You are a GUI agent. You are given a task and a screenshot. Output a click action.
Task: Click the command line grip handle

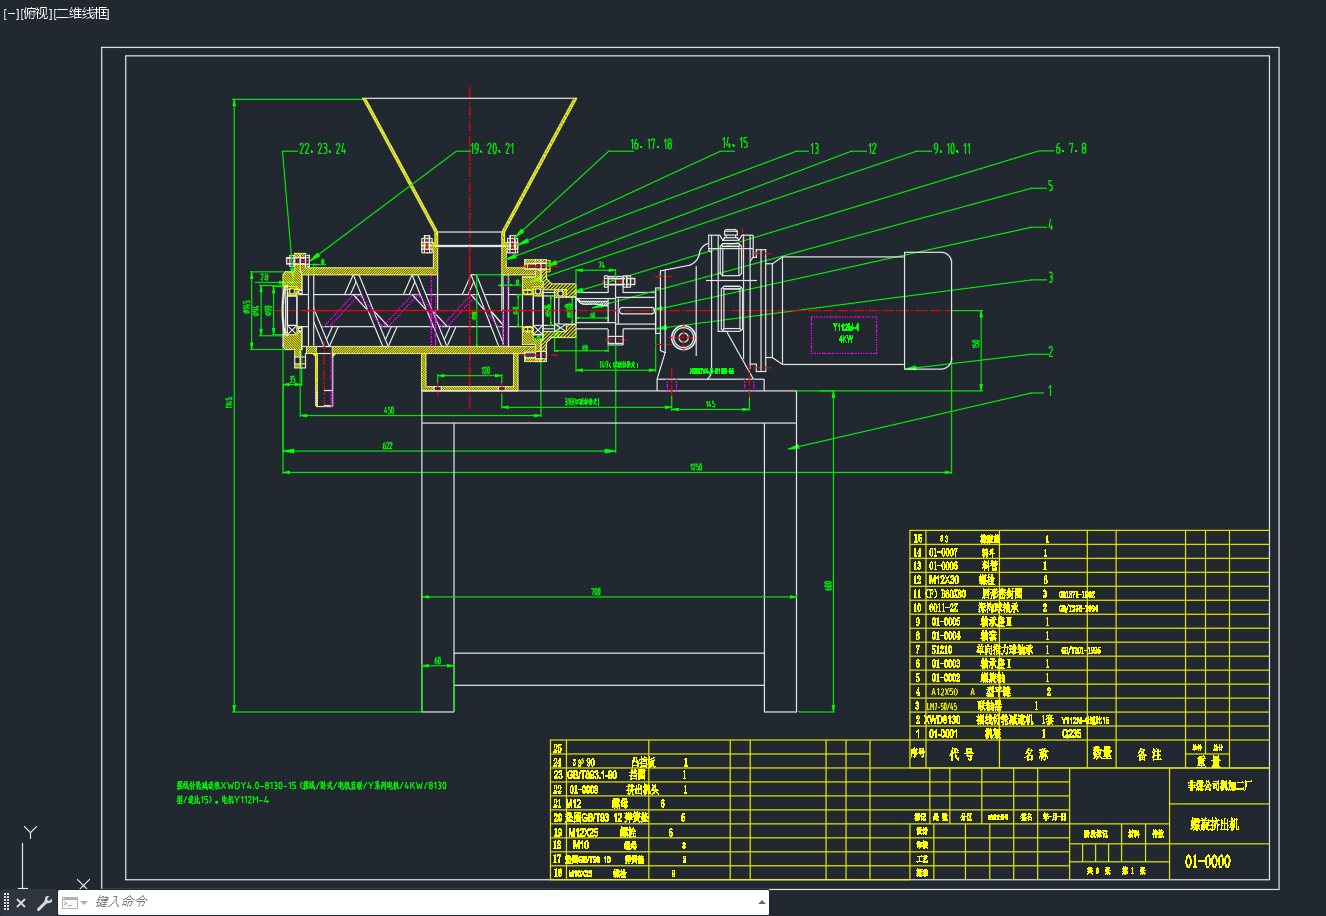[6, 902]
